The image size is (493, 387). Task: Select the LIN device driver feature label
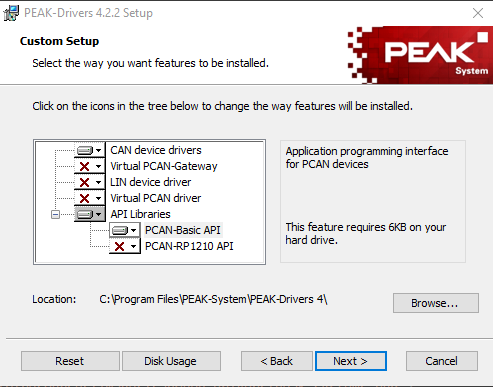point(151,182)
